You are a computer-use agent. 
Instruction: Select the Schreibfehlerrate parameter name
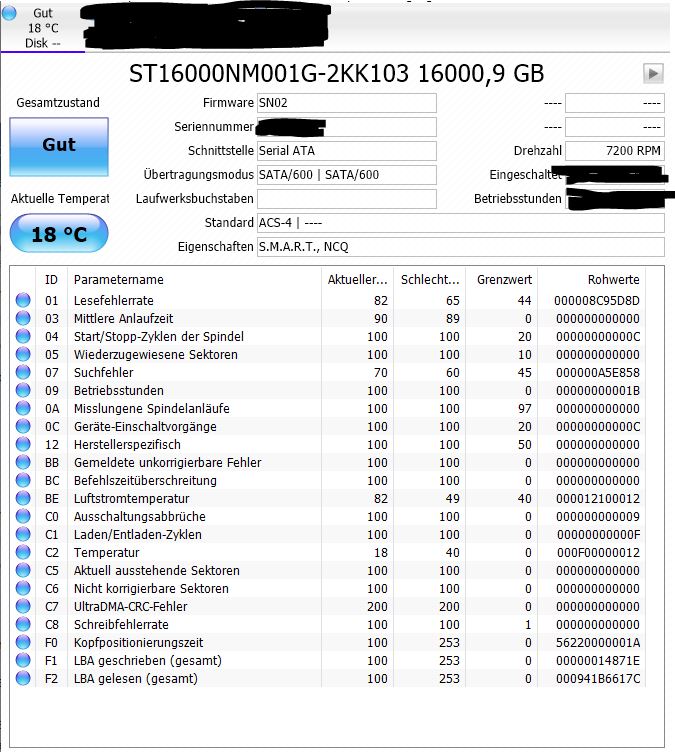coord(121,624)
